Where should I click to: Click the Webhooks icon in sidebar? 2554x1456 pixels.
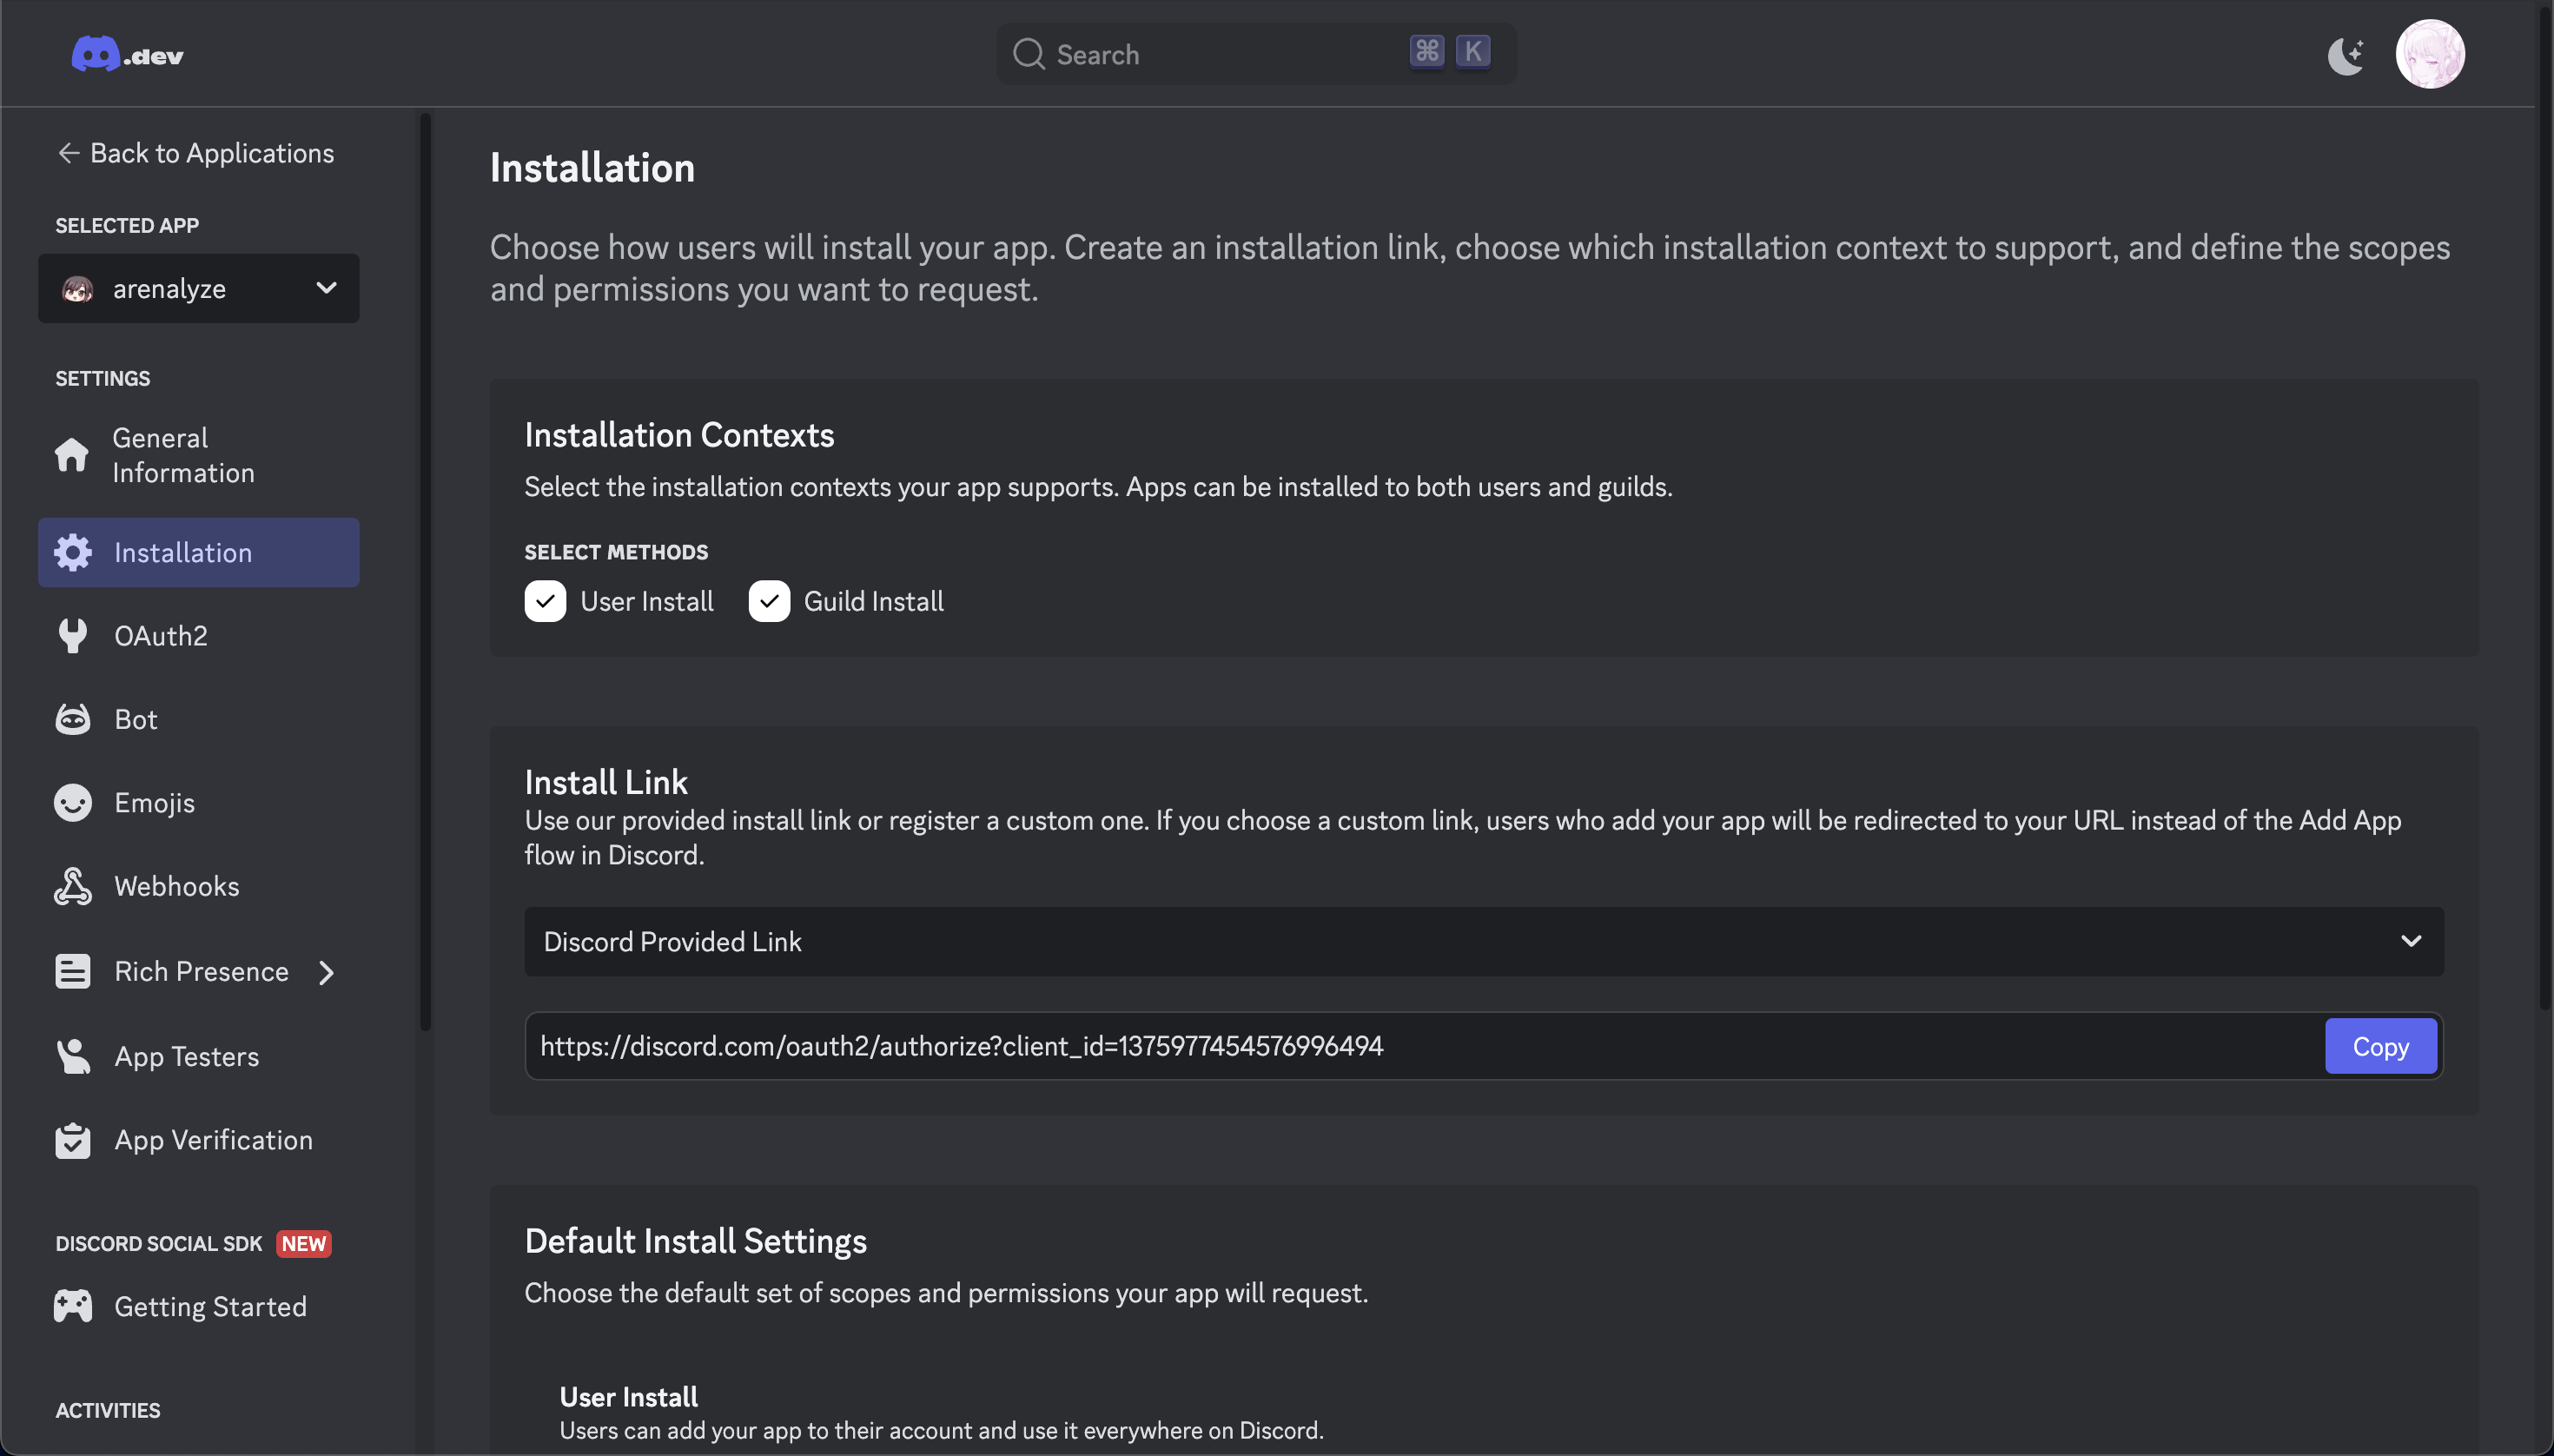(x=72, y=886)
